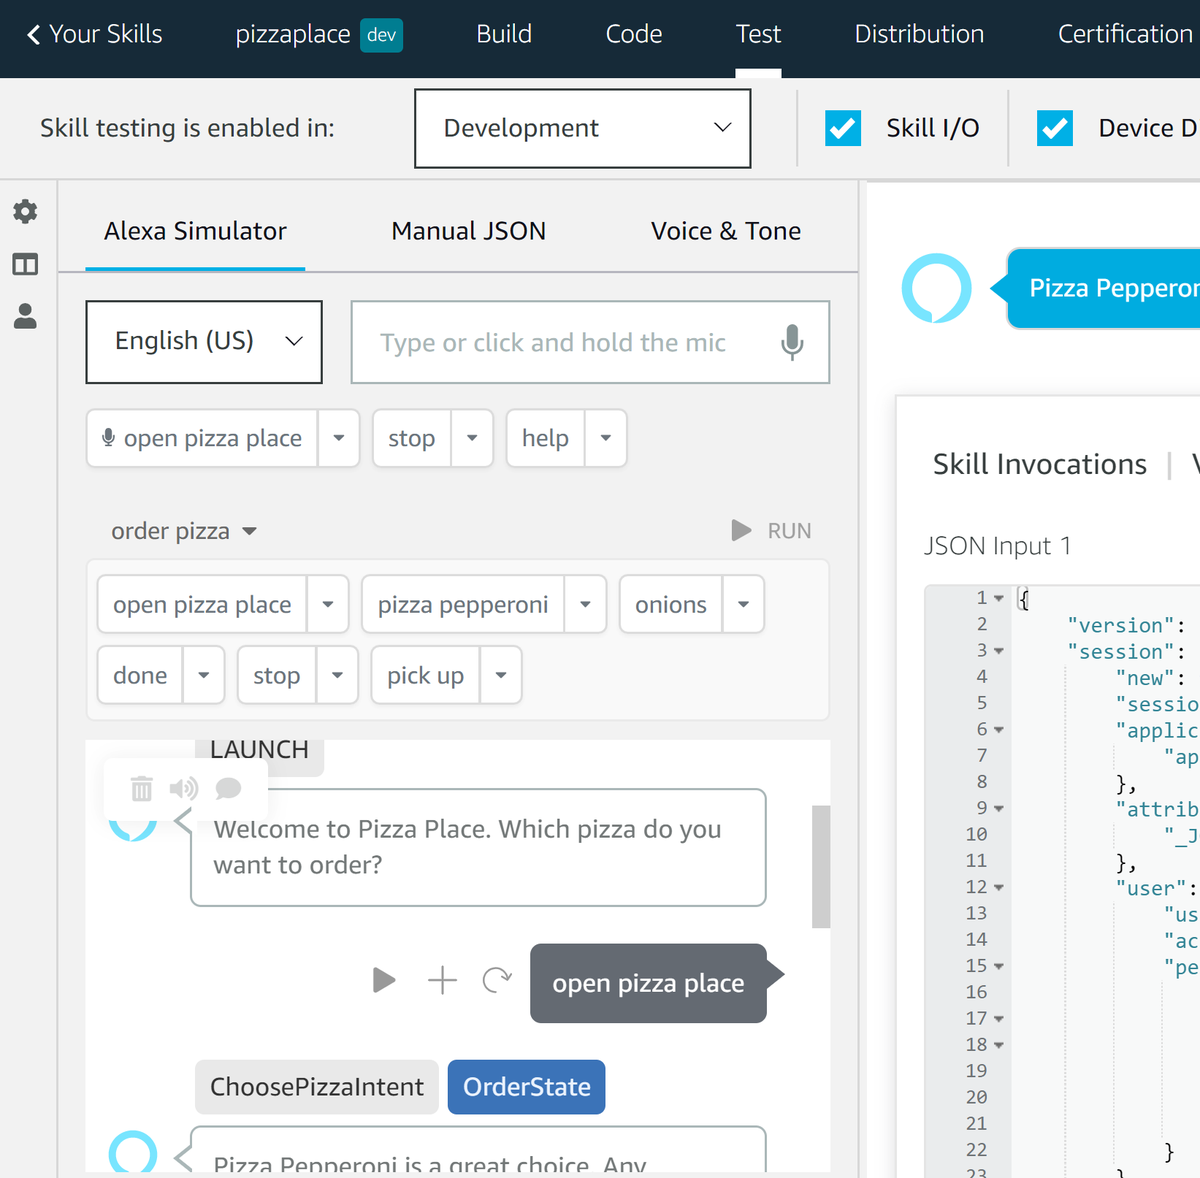Open dropdown arrow on top stop chip
1200x1178 pixels.
click(472, 438)
